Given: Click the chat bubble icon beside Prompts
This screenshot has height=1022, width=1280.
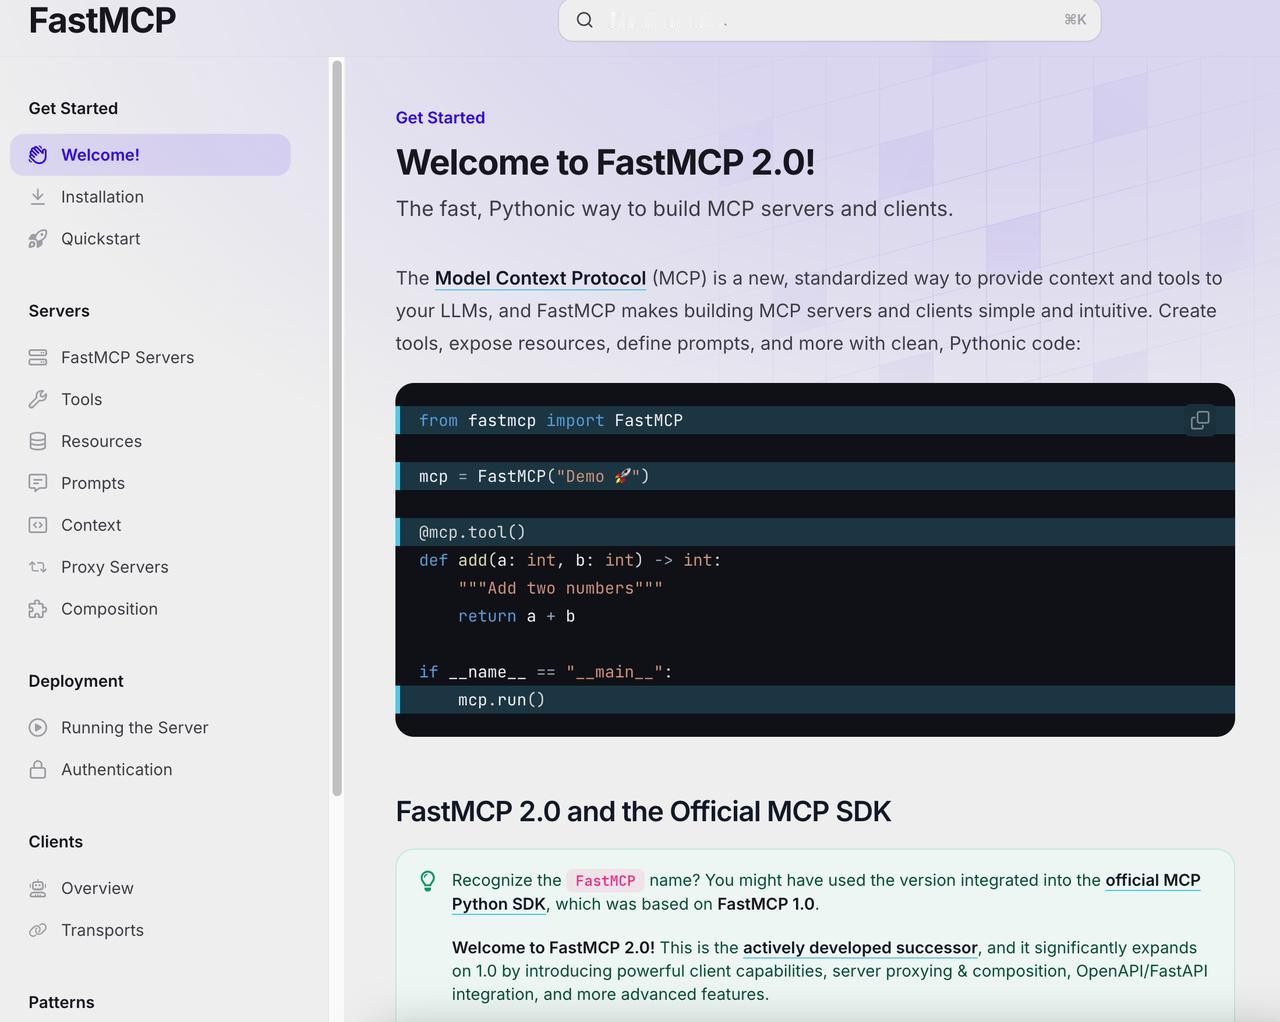Looking at the screenshot, I should coord(38,483).
